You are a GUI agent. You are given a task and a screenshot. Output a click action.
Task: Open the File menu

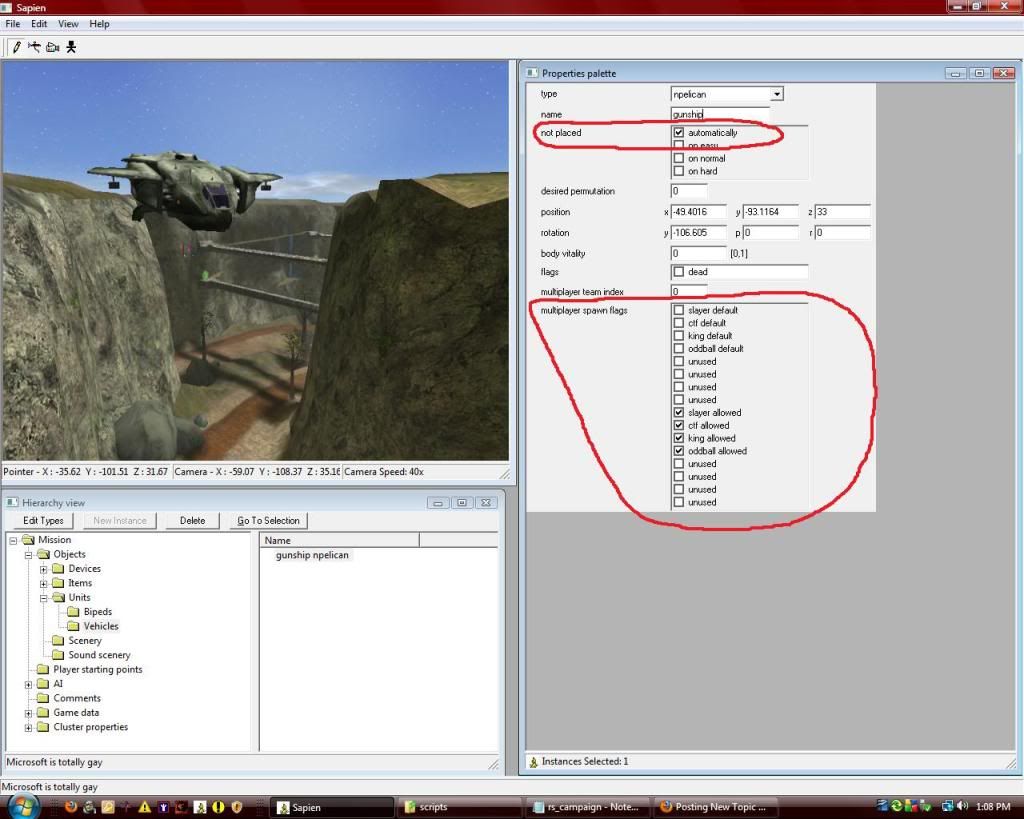(x=12, y=24)
